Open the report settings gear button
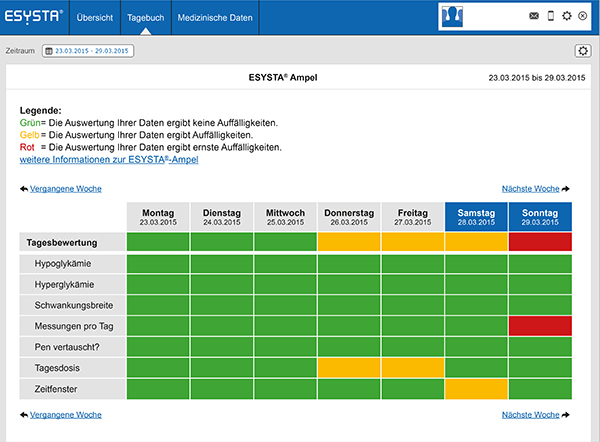Image resolution: width=600 pixels, height=442 pixels. point(583,51)
